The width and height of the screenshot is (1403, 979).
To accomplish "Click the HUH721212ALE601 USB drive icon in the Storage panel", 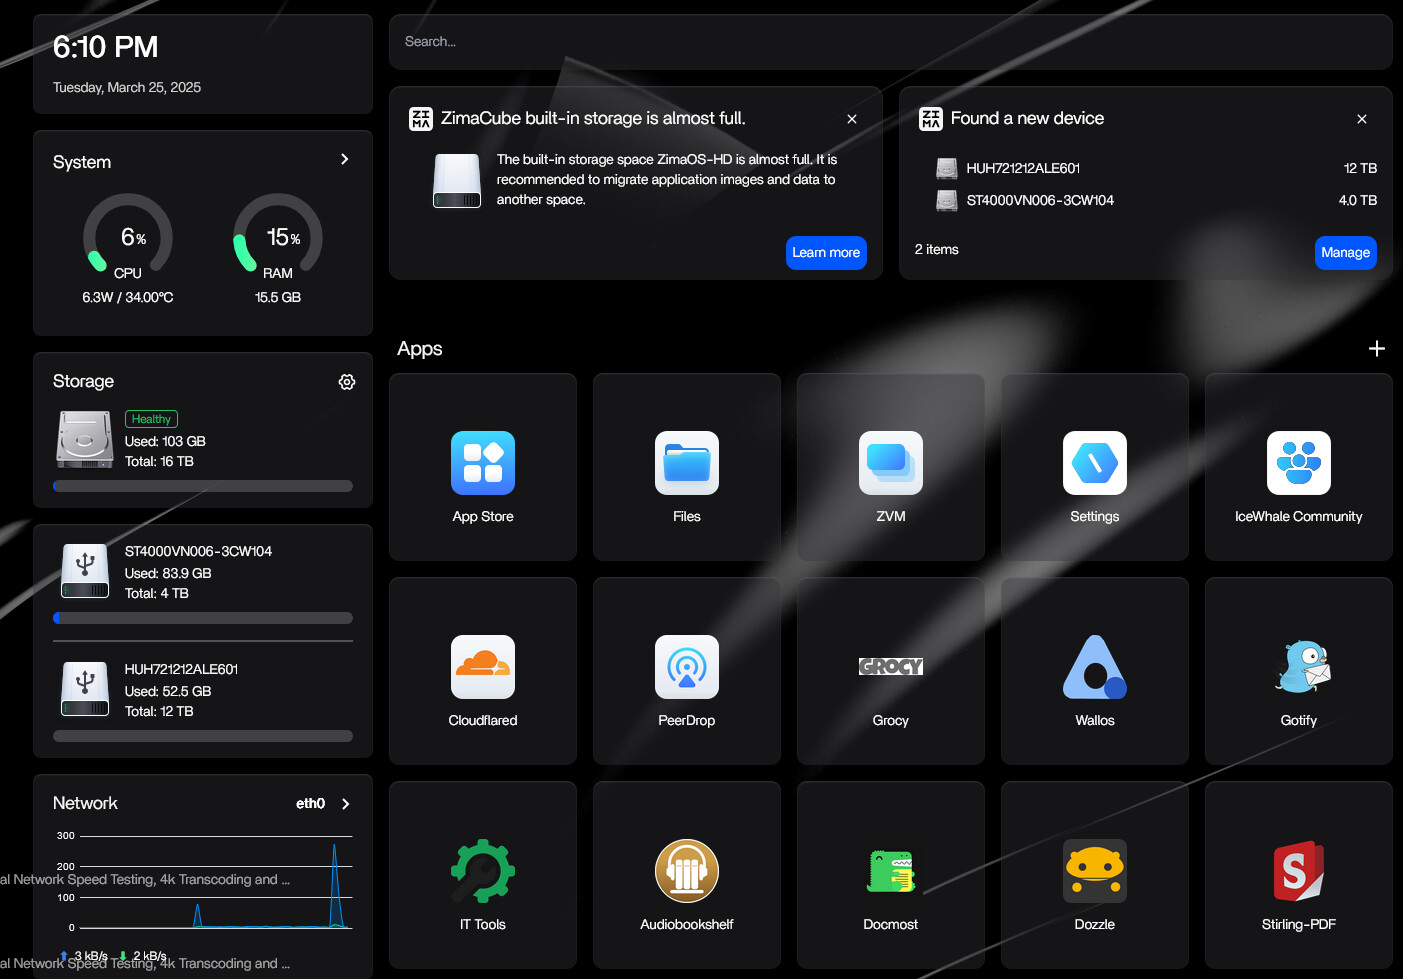I will click(x=85, y=689).
